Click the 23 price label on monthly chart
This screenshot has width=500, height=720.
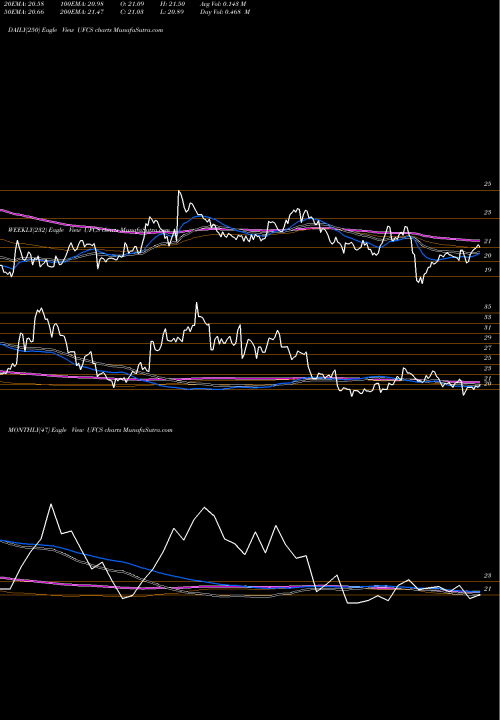point(488,575)
